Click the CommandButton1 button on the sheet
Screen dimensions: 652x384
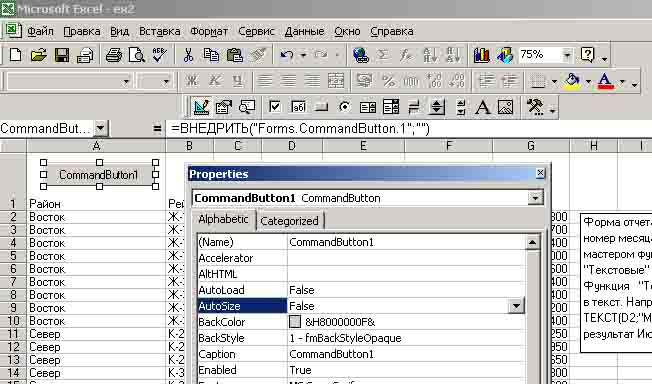pos(99,175)
